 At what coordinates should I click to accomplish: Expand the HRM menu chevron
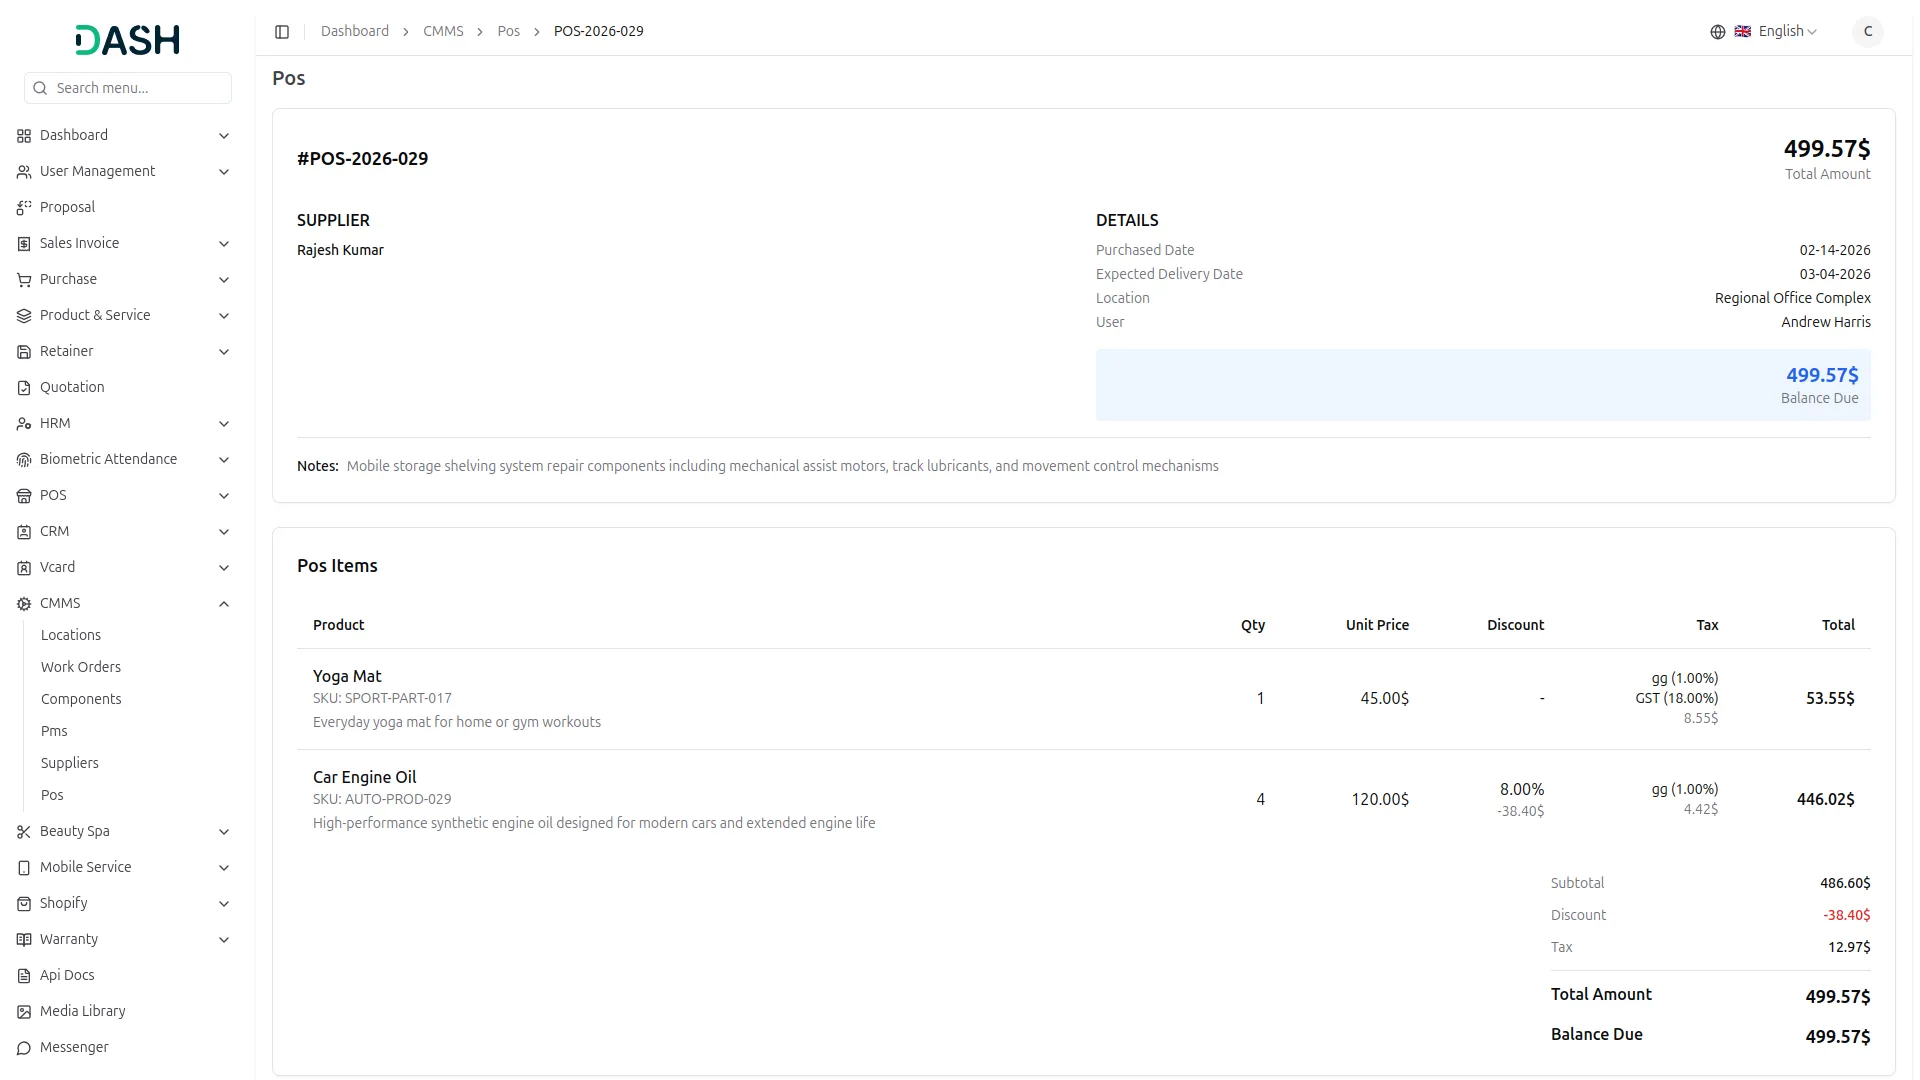pyautogui.click(x=224, y=424)
